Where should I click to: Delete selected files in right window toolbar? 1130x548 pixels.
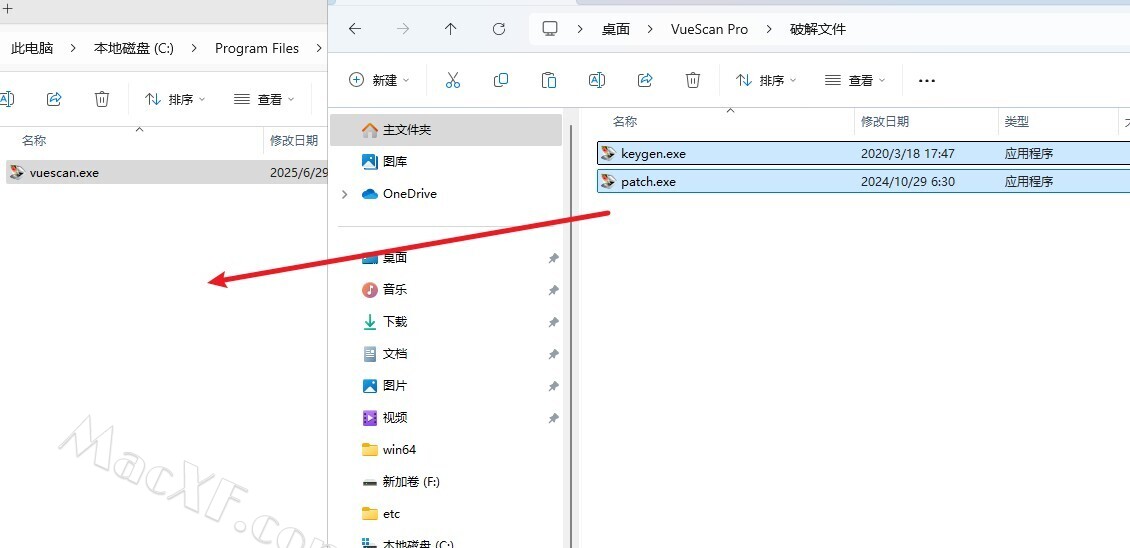coord(693,80)
